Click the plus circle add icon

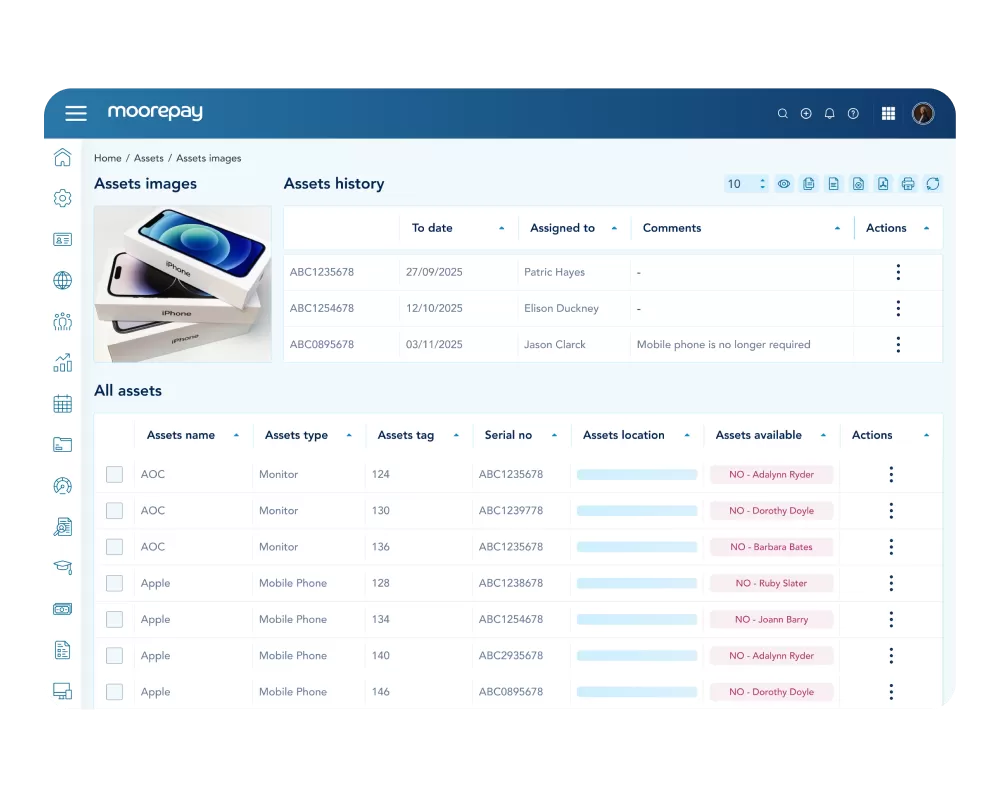tap(806, 114)
